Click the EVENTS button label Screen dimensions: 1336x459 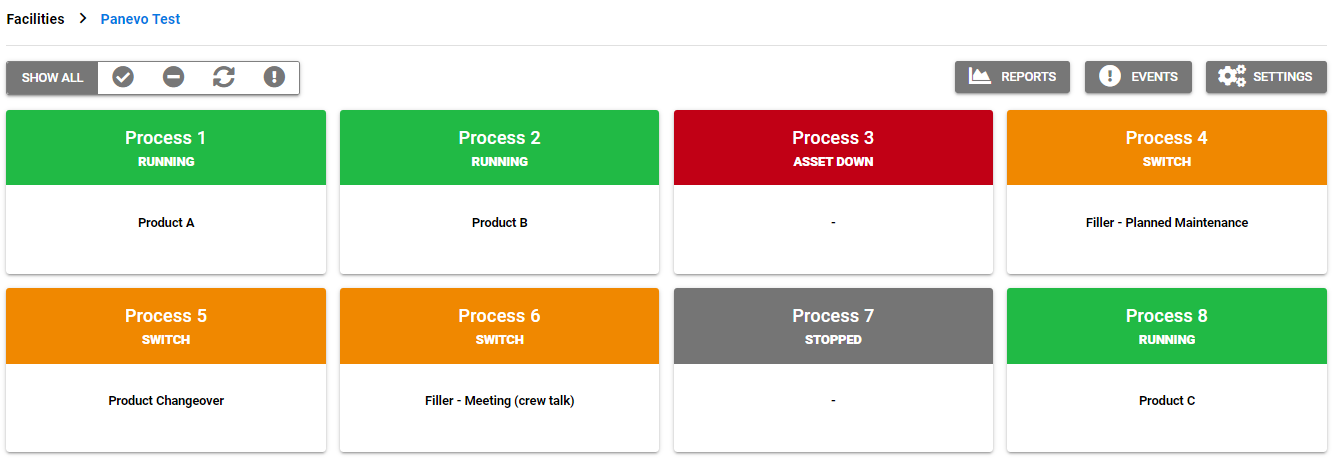click(x=1154, y=77)
